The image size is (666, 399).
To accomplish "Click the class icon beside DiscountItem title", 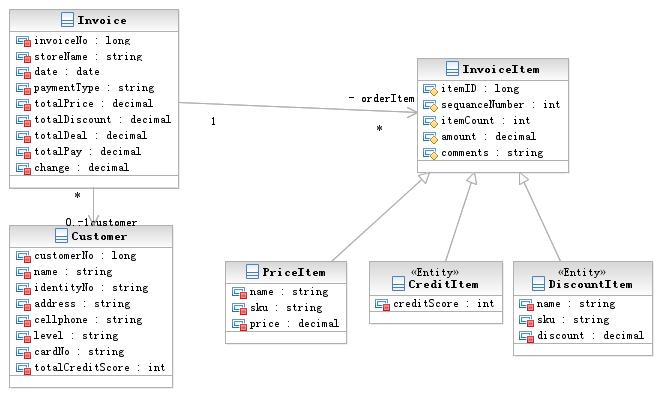I will pos(538,284).
